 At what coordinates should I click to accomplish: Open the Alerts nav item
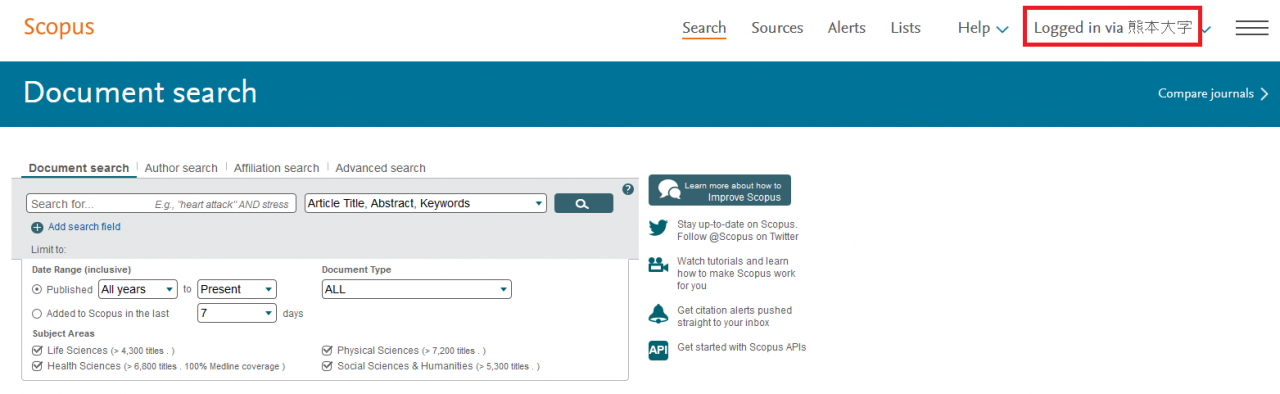point(847,28)
